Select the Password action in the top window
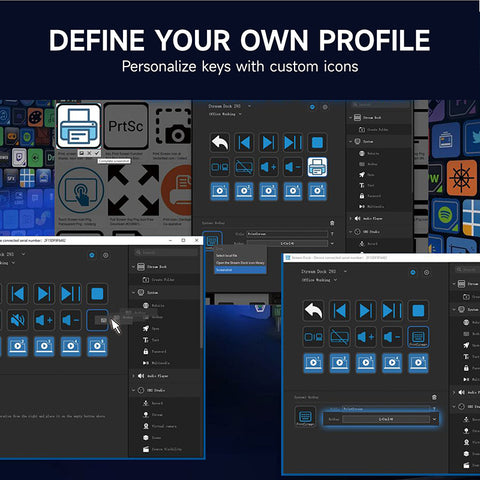The height and width of the screenshot is (480, 480). pos(370,196)
